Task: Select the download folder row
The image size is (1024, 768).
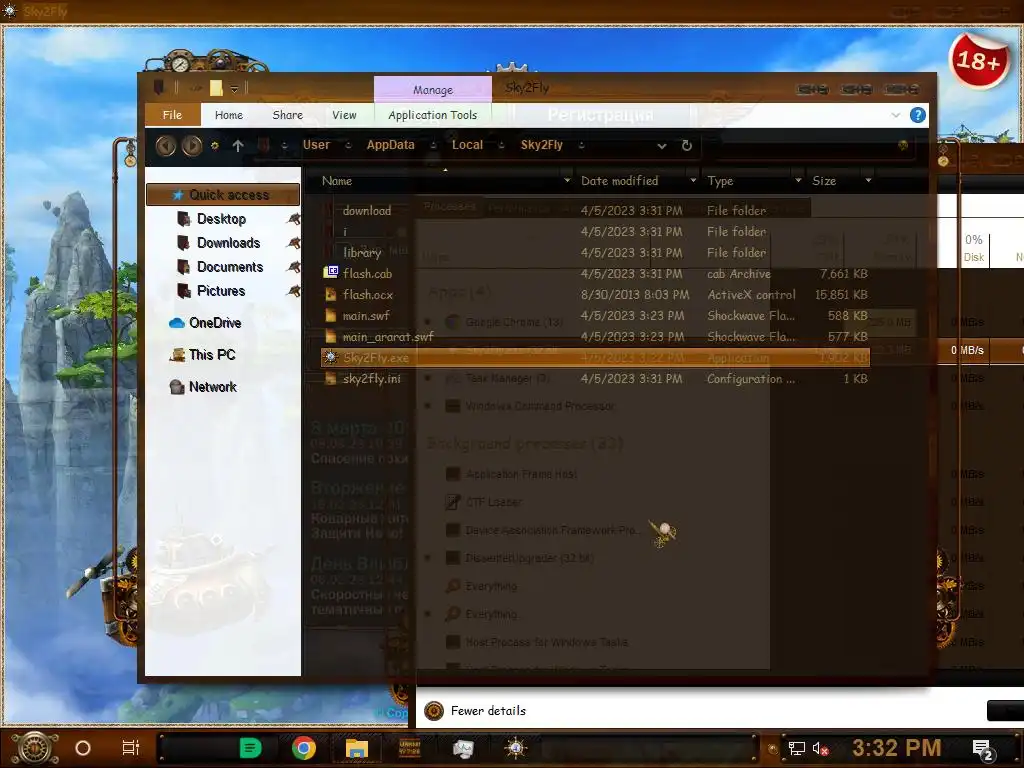Action: tap(594, 210)
